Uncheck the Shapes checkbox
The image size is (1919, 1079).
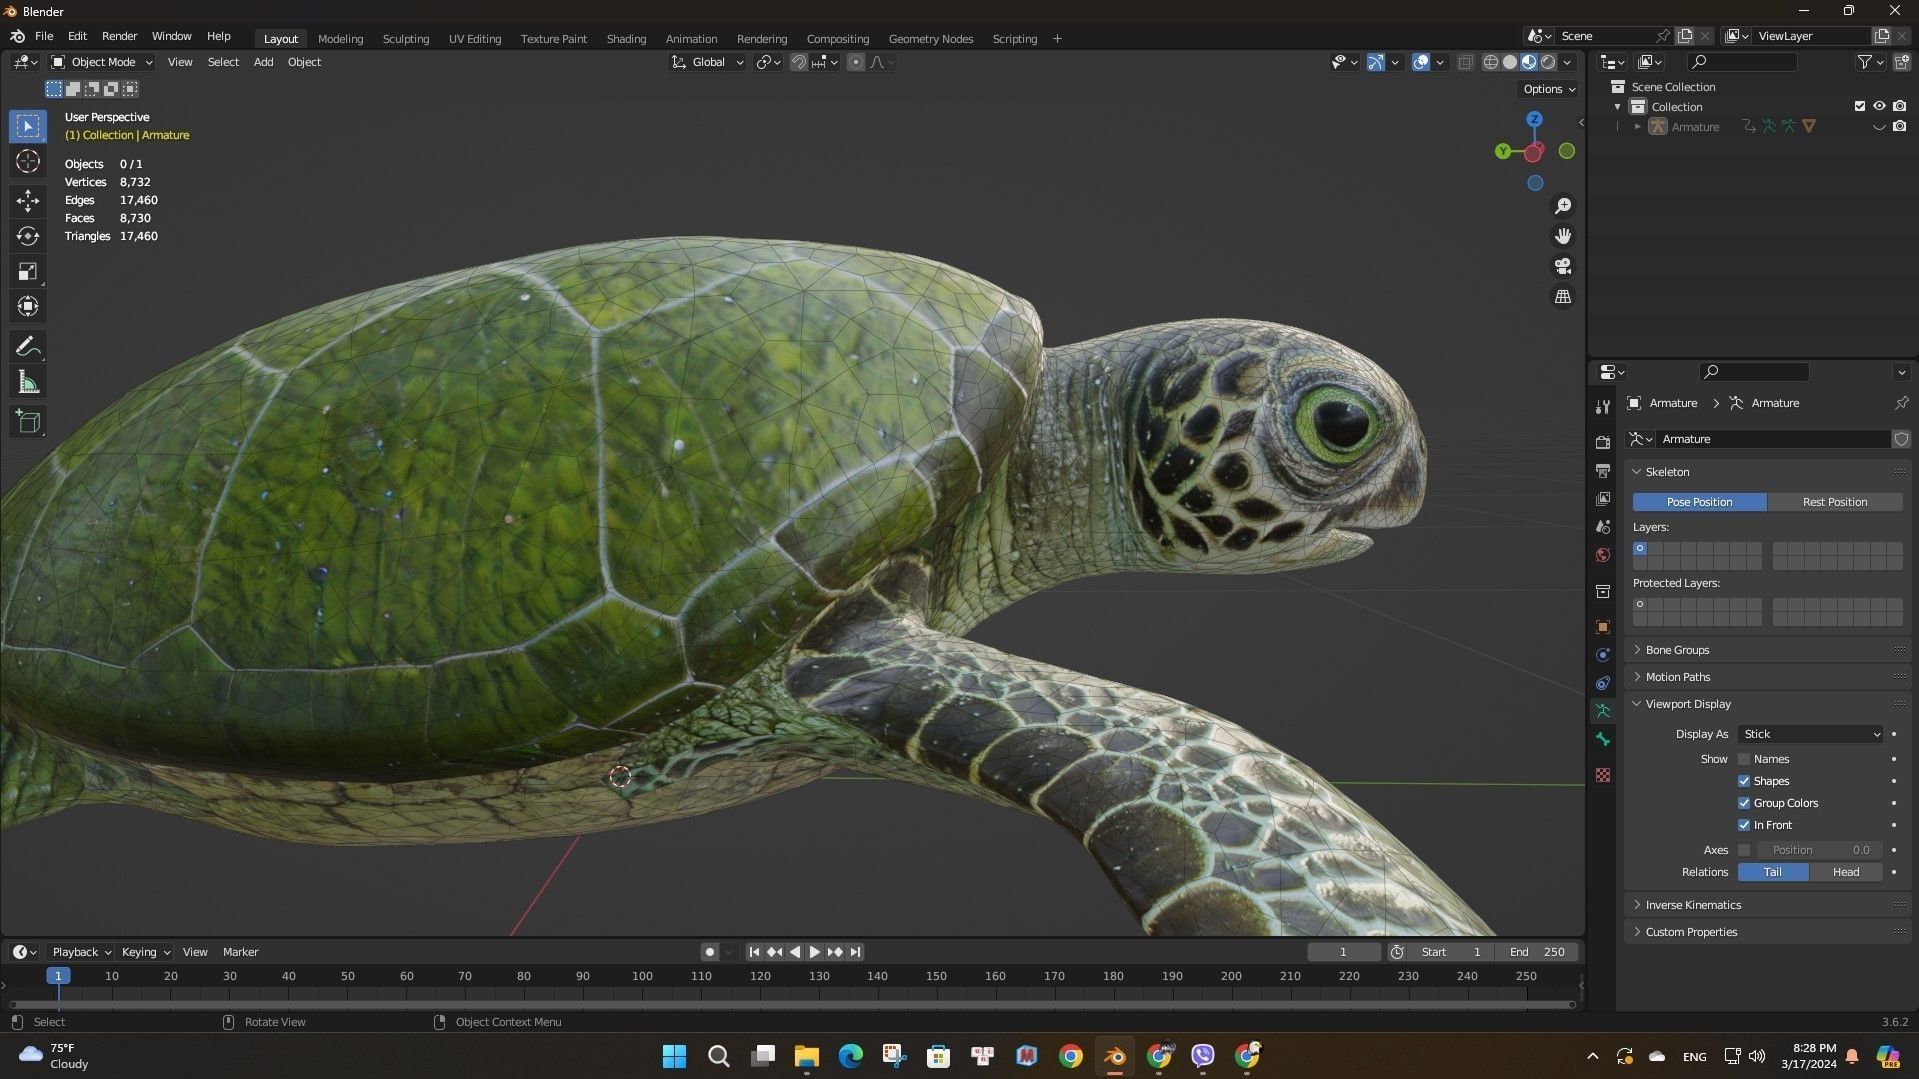[x=1744, y=781]
